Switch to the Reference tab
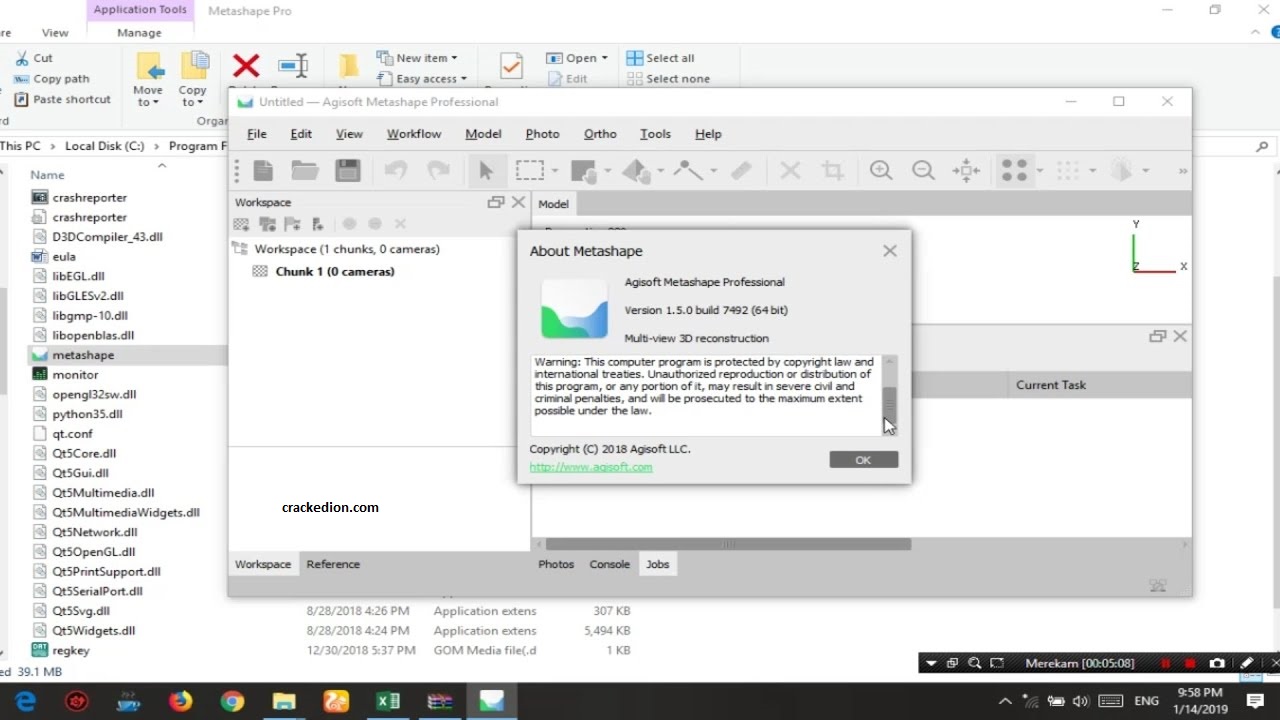The height and width of the screenshot is (720, 1280). click(x=333, y=564)
